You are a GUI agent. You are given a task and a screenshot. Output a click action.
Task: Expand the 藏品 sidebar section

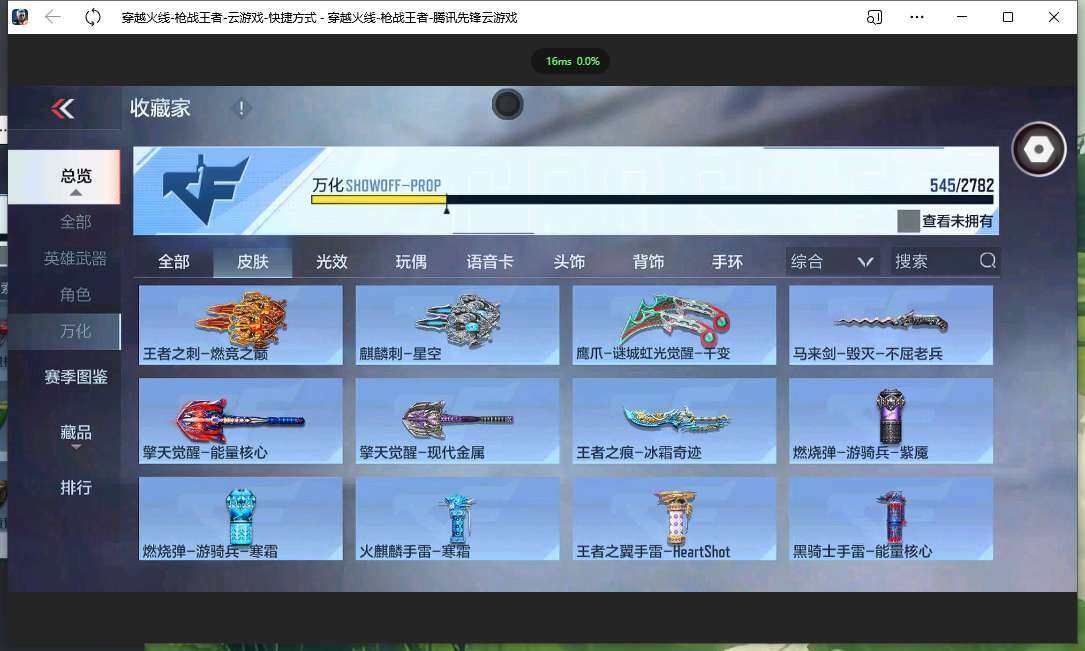pyautogui.click(x=76, y=435)
